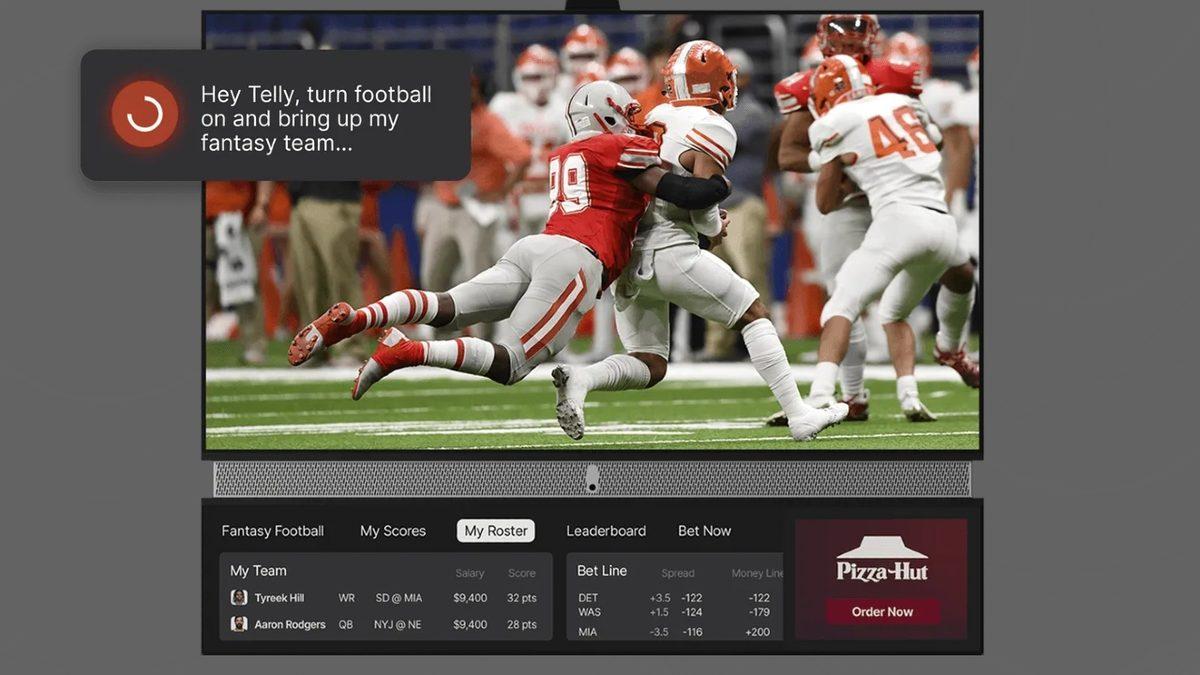Click Tyreek Hill's player avatar

pos(239,598)
